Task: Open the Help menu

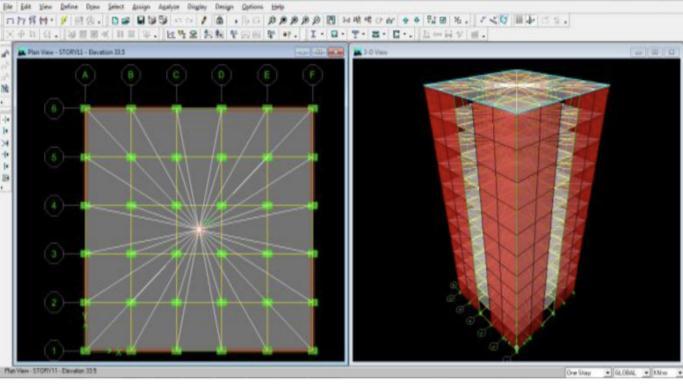Action: click(277, 7)
